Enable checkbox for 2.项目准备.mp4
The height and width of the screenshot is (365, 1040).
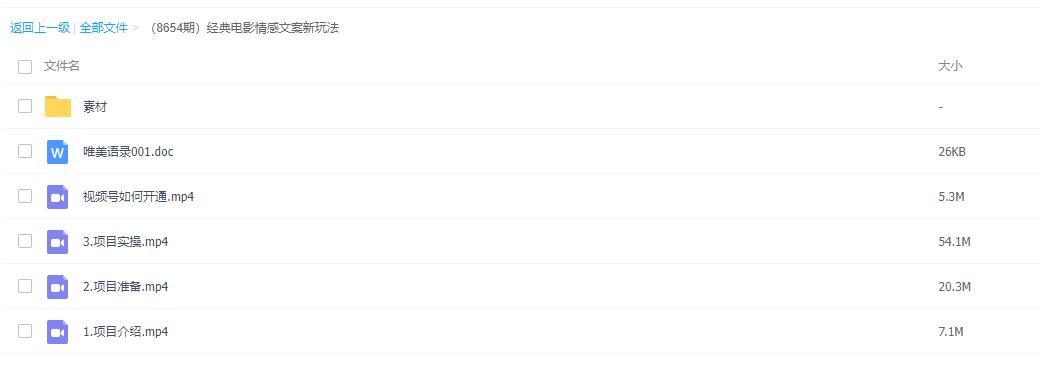coord(25,287)
